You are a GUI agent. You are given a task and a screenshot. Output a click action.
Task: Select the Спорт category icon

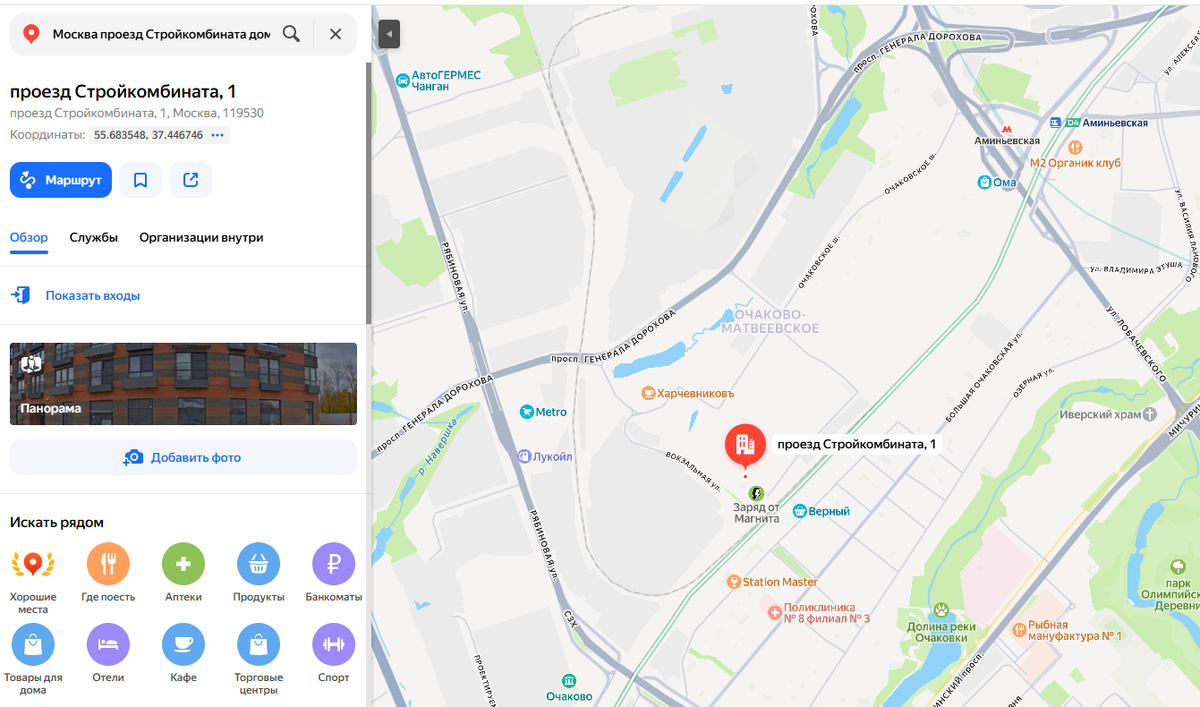[333, 645]
